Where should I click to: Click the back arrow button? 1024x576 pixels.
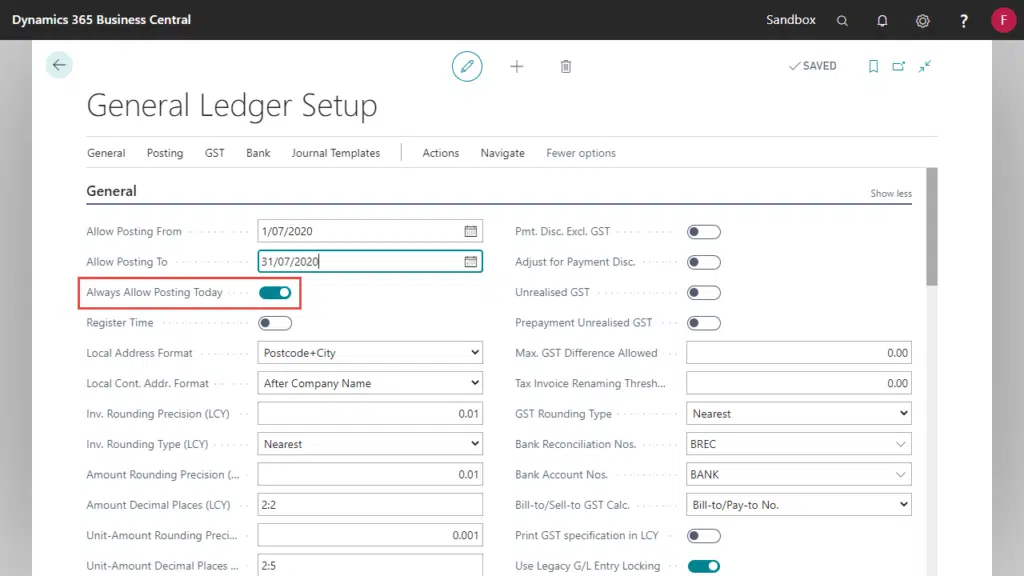(59, 65)
